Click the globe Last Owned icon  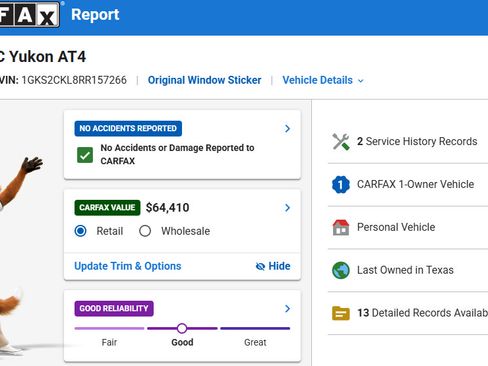coord(341,270)
